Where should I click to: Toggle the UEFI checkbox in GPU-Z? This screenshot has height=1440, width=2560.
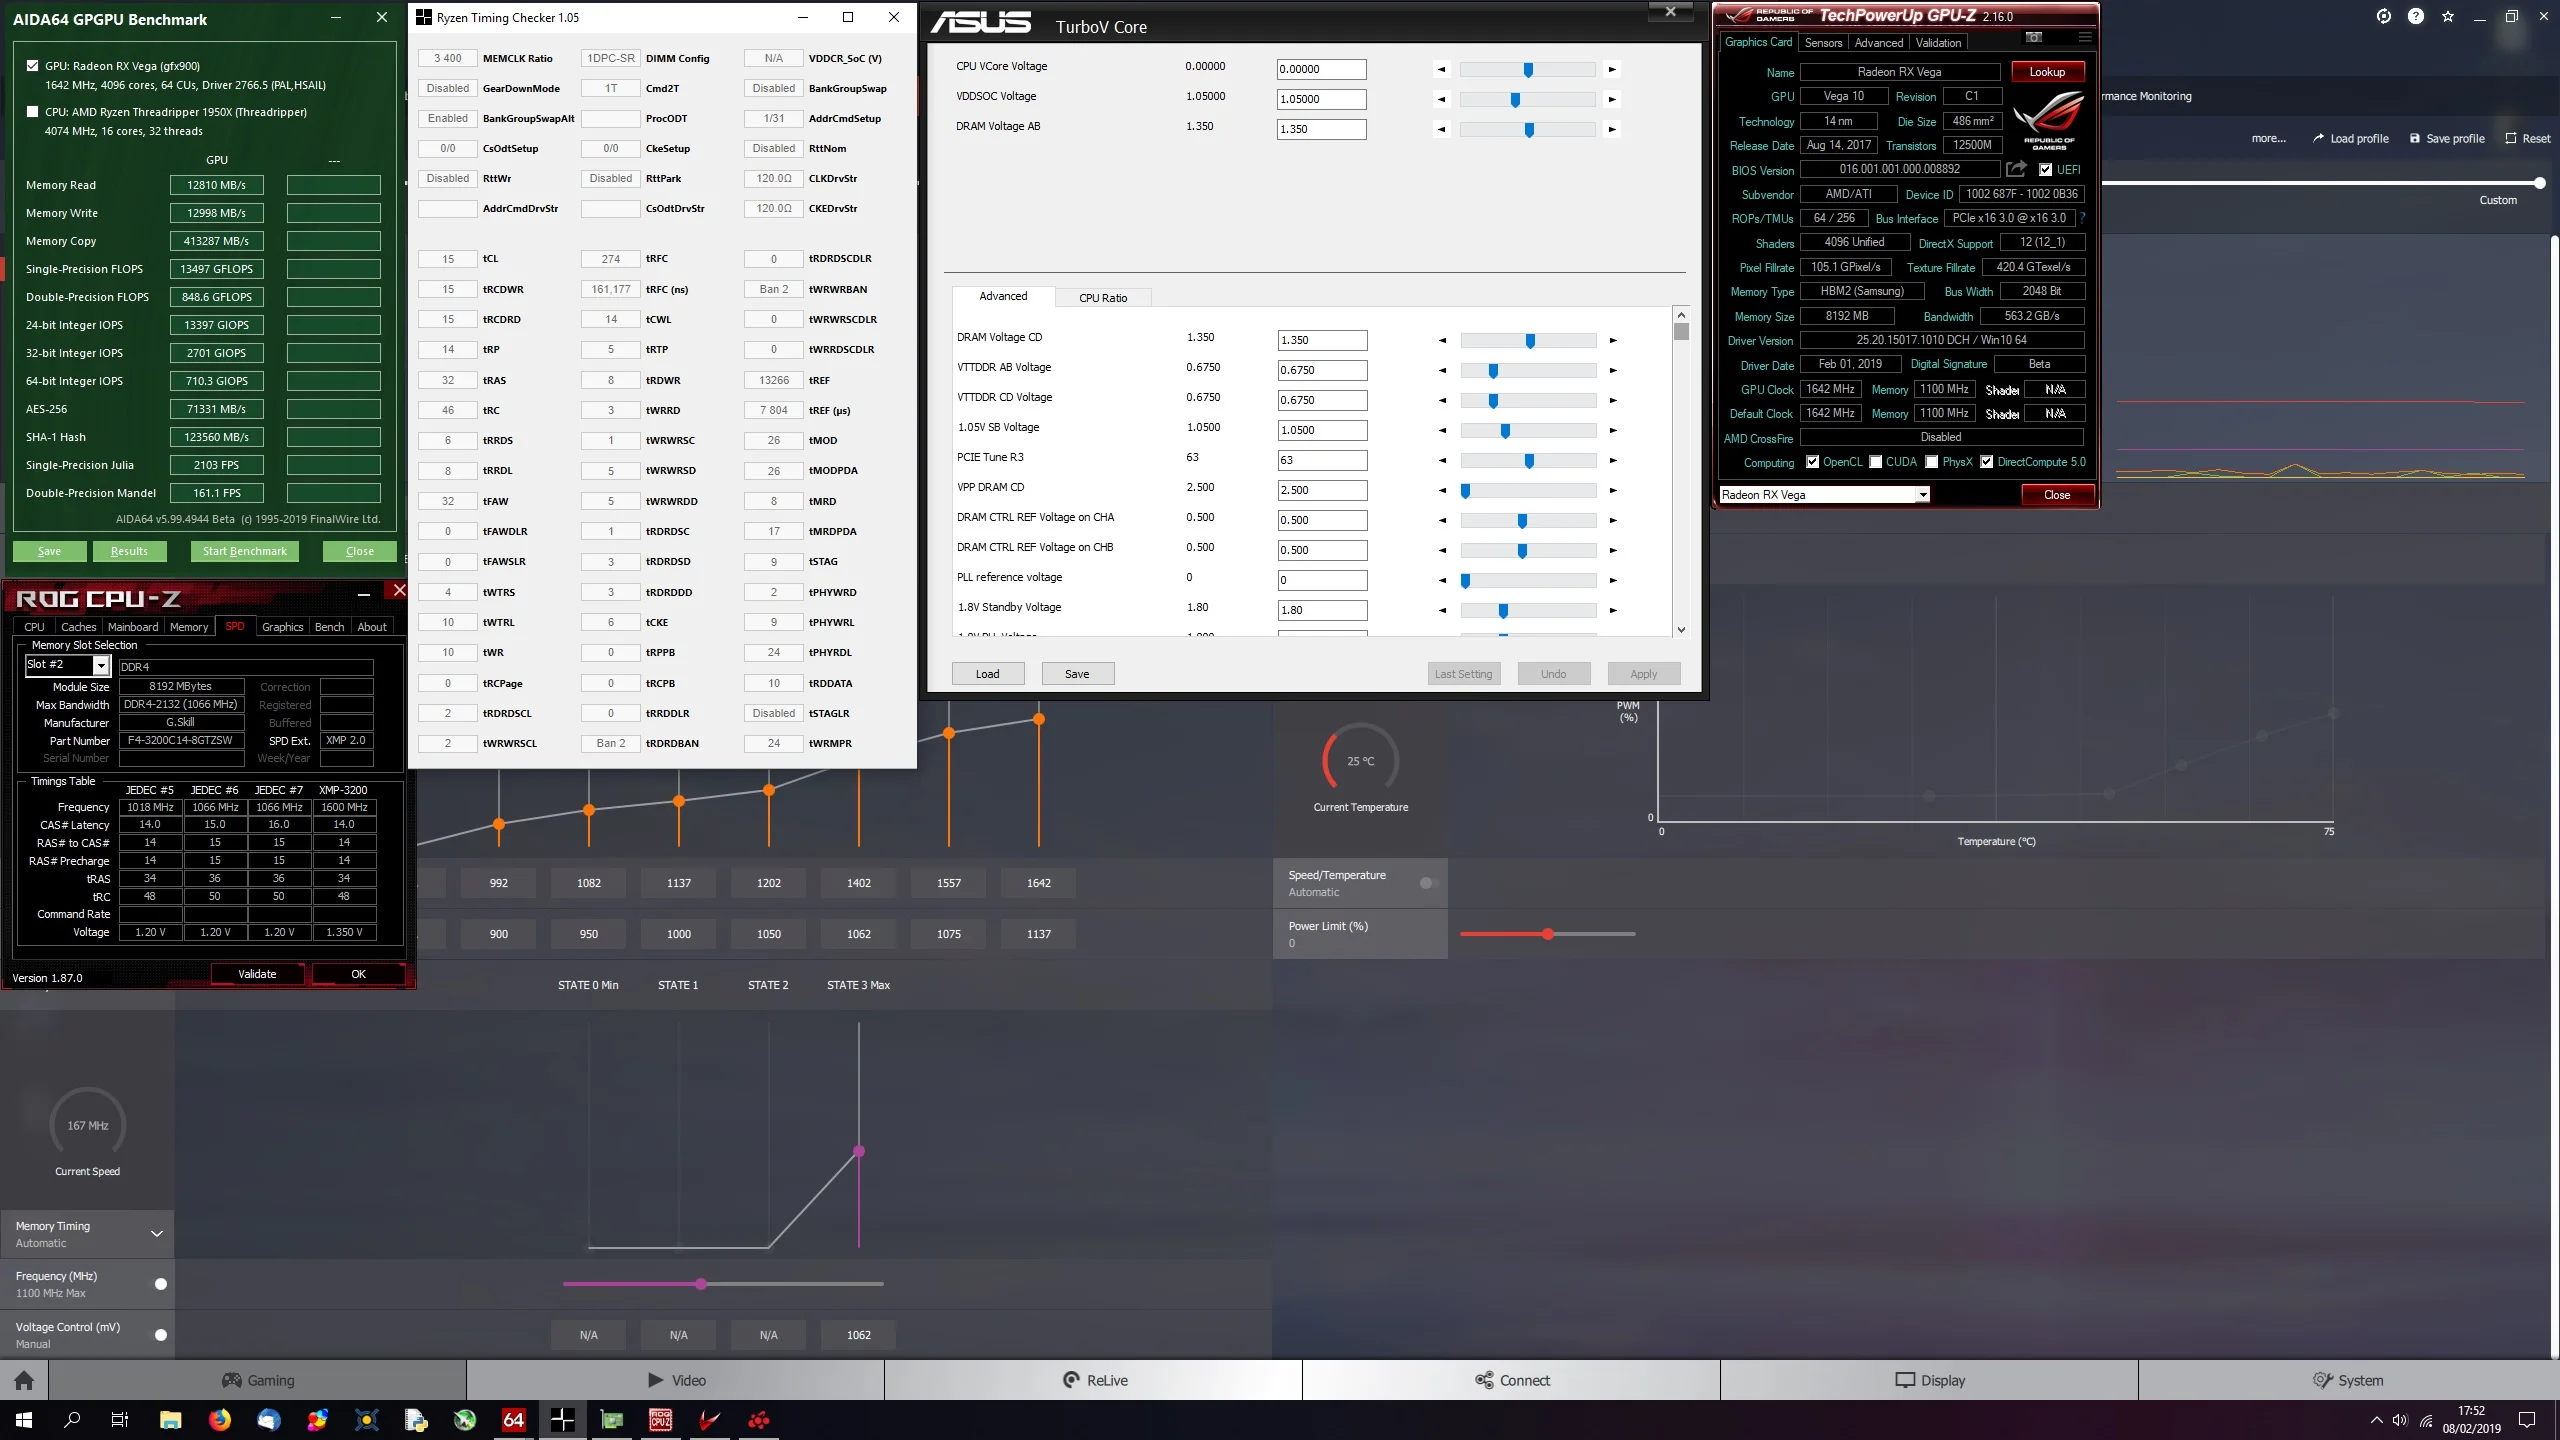point(2046,170)
